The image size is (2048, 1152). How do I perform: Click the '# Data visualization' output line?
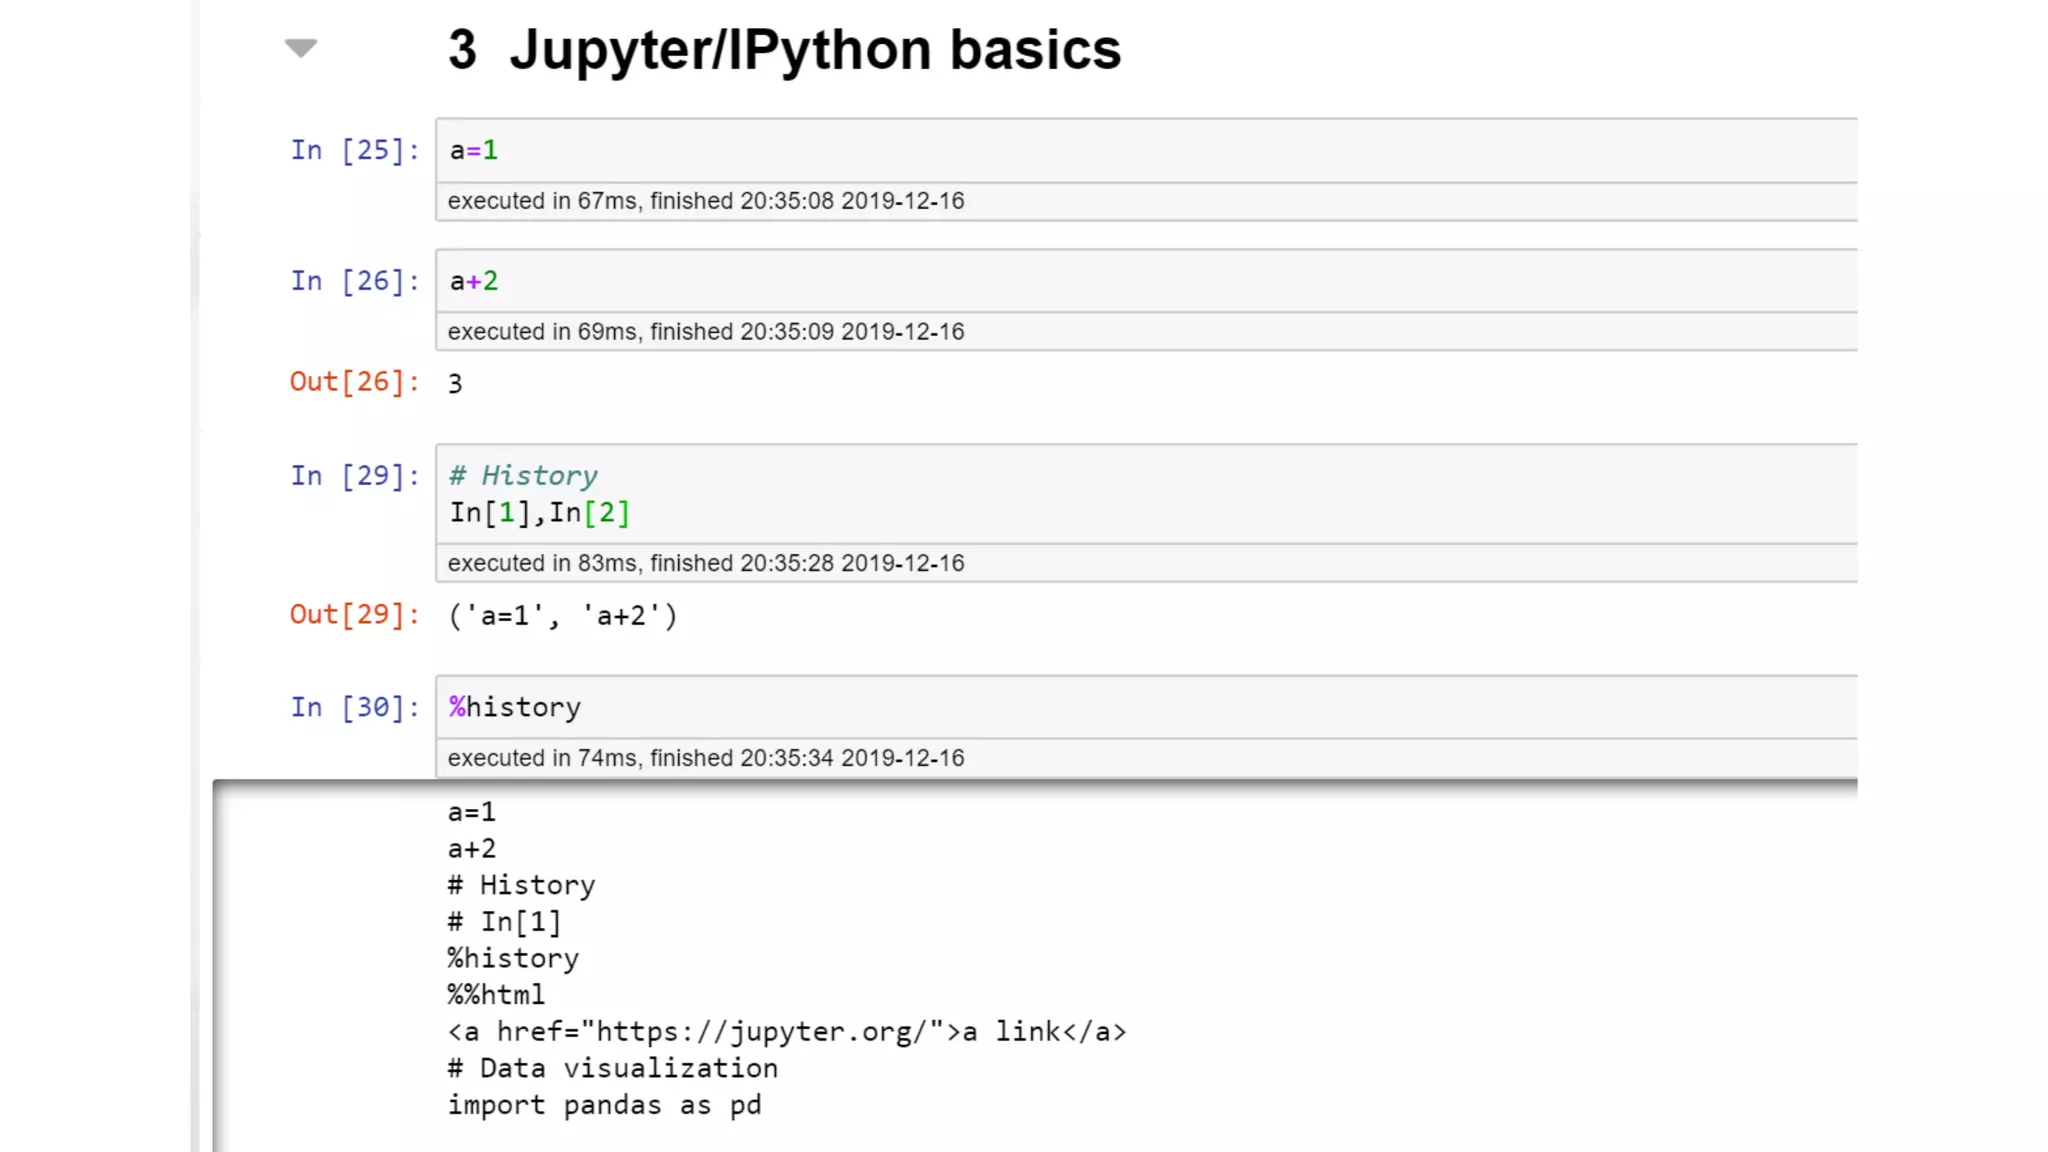click(x=613, y=1069)
